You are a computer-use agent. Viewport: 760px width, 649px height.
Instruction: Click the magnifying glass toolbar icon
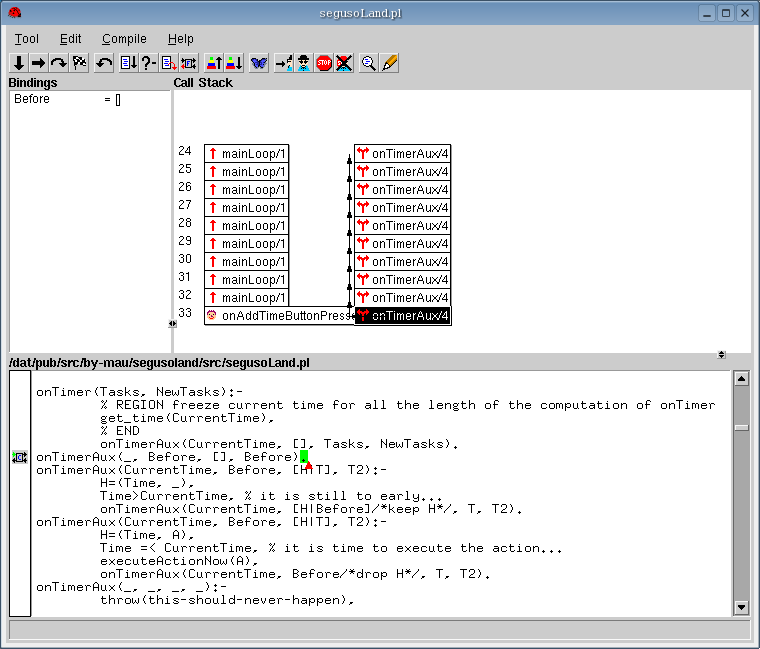click(x=369, y=63)
